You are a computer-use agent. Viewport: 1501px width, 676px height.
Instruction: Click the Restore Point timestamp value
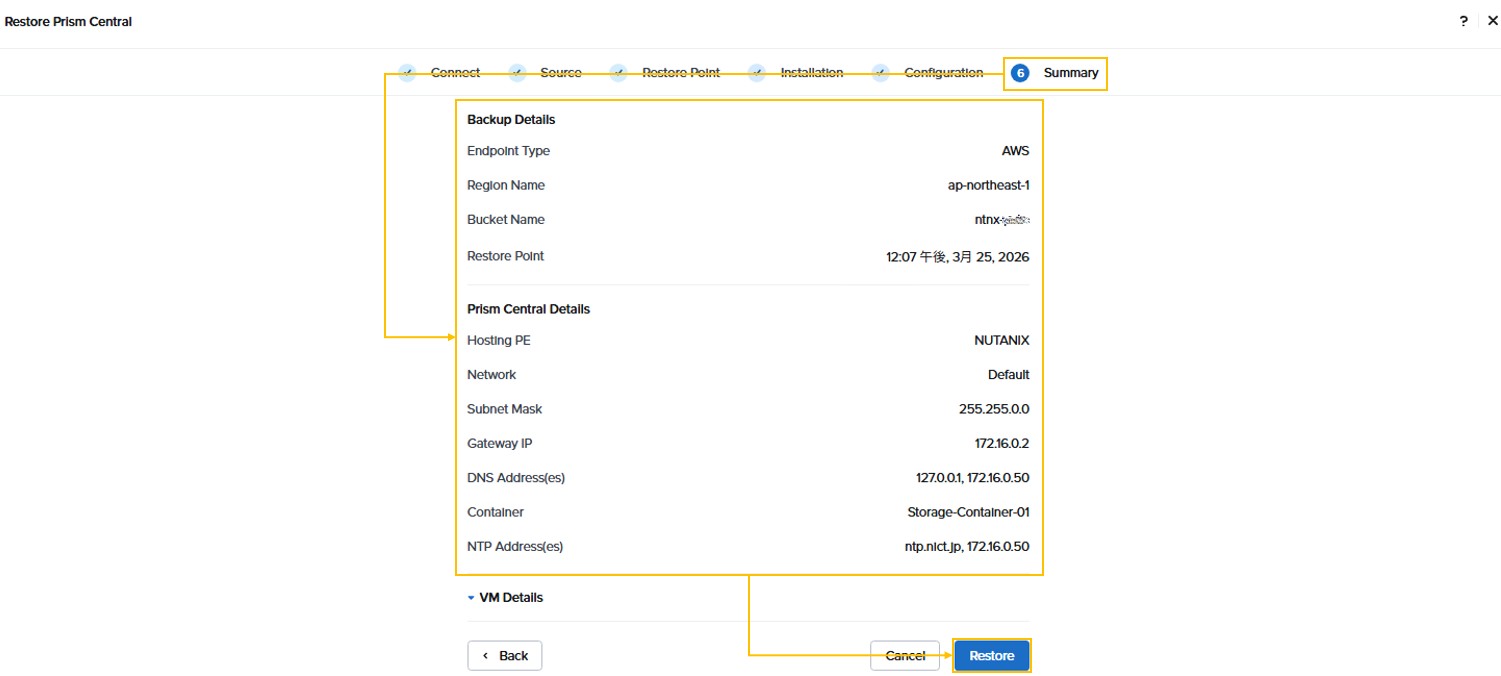click(957, 257)
